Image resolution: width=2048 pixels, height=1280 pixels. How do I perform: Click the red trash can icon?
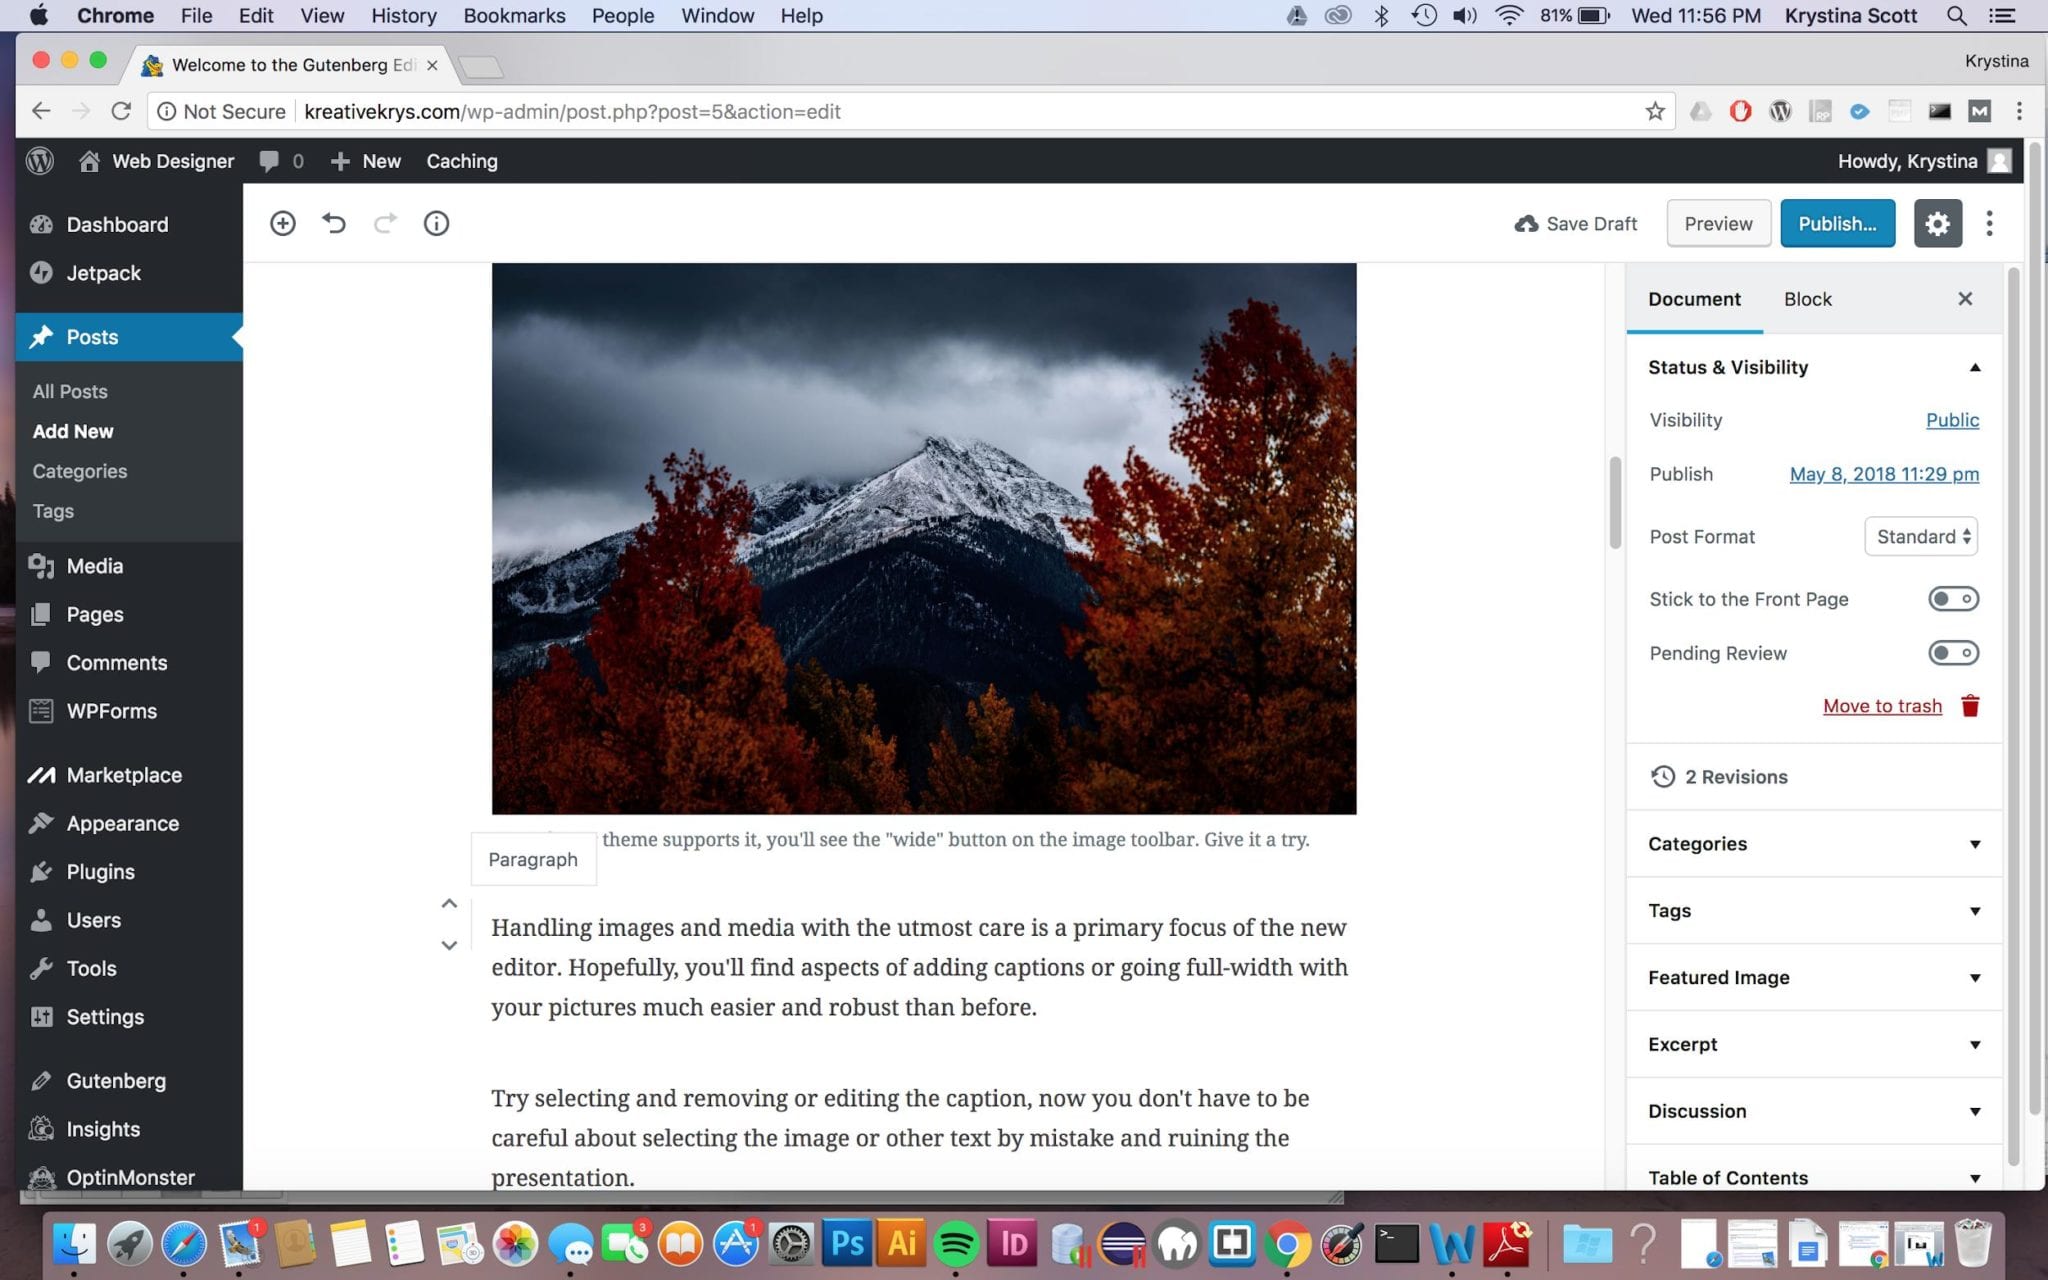coord(1970,706)
